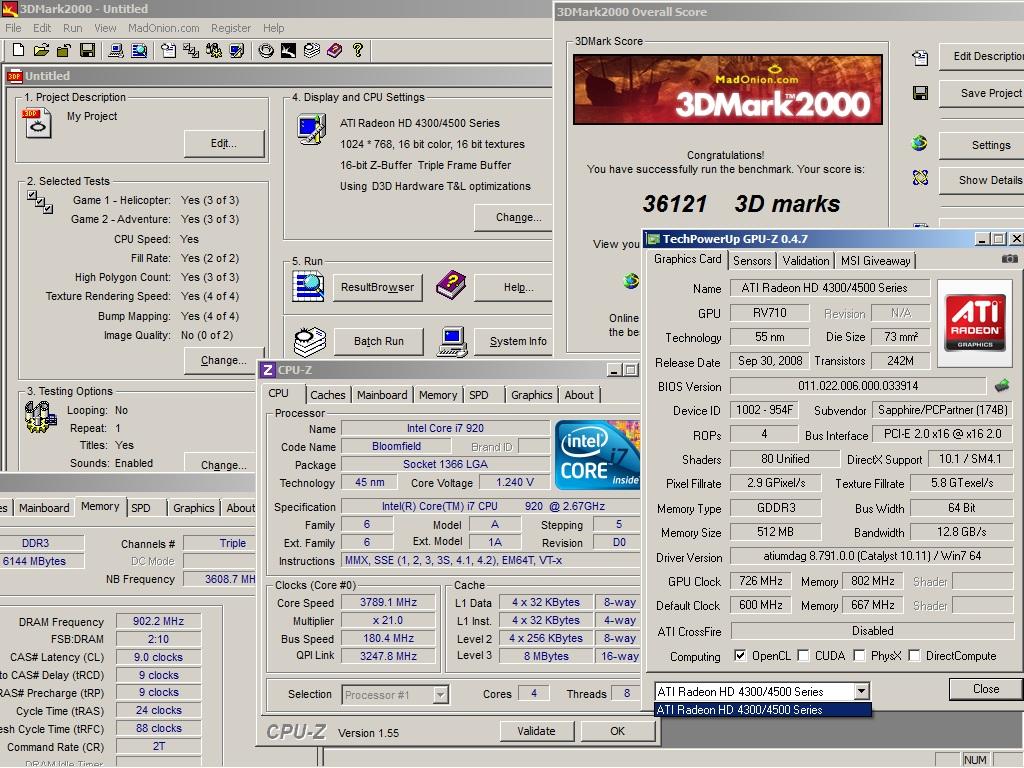The width and height of the screenshot is (1024, 768).
Task: Open the Register menu
Action: [231, 28]
